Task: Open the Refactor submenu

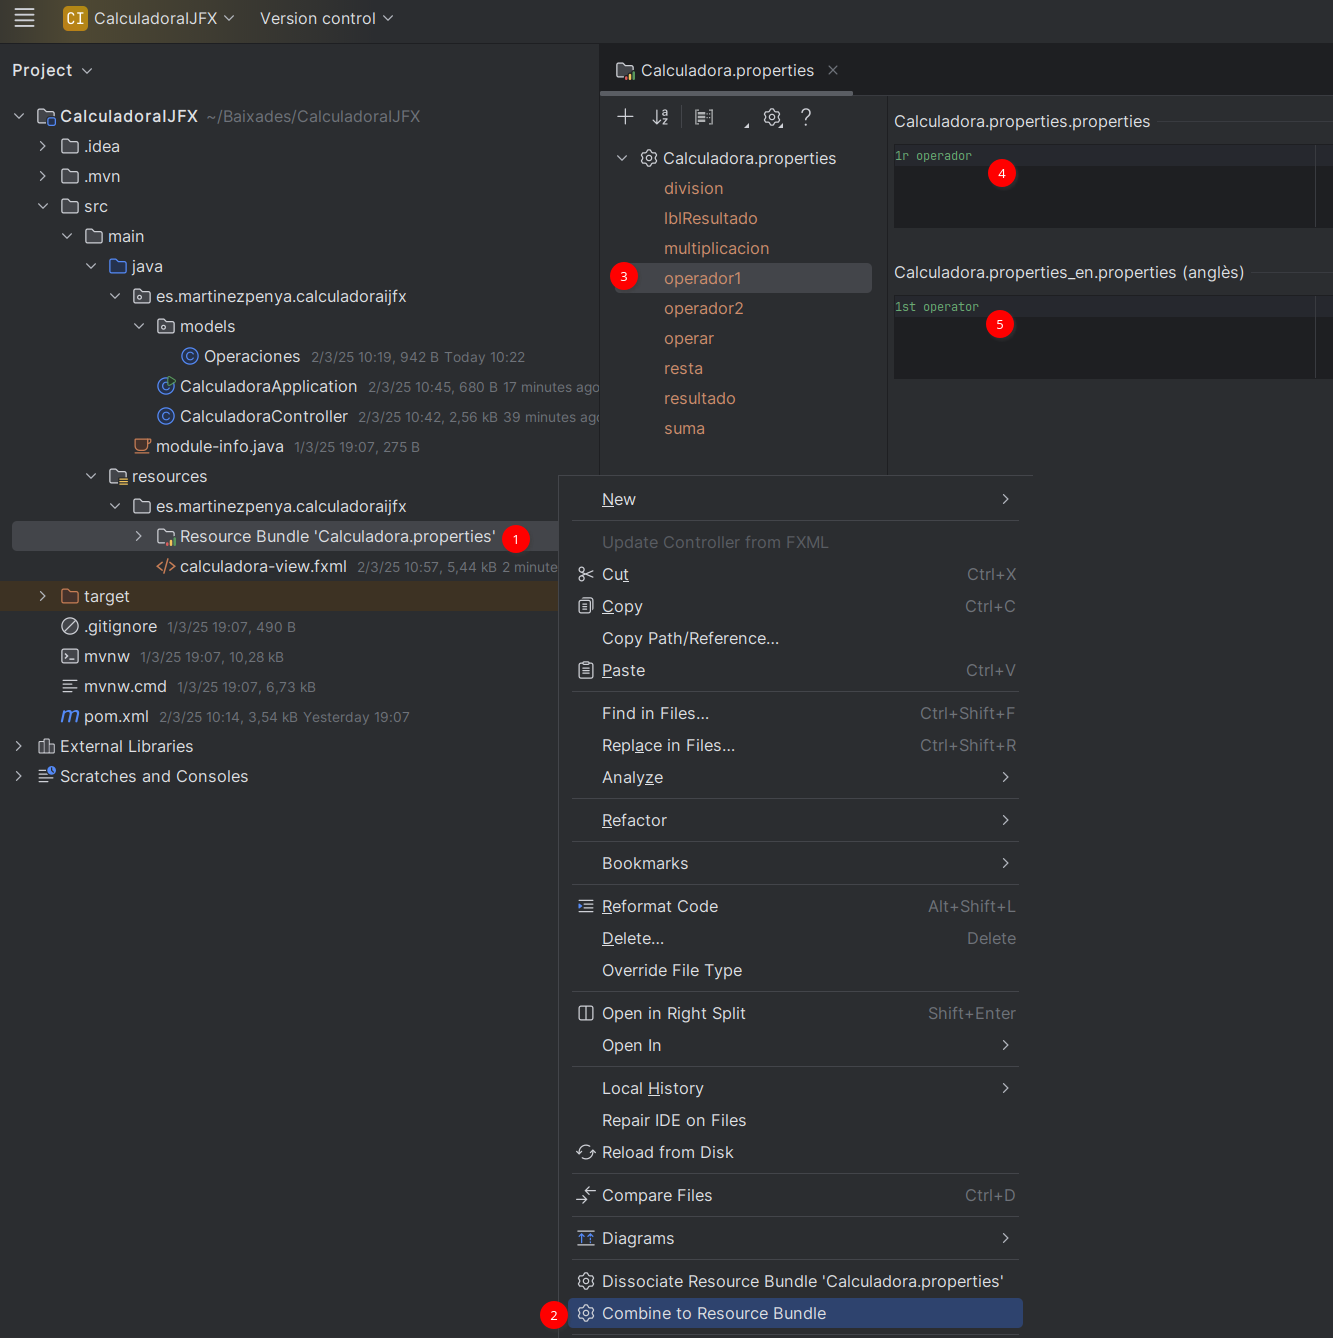Action: 634,820
